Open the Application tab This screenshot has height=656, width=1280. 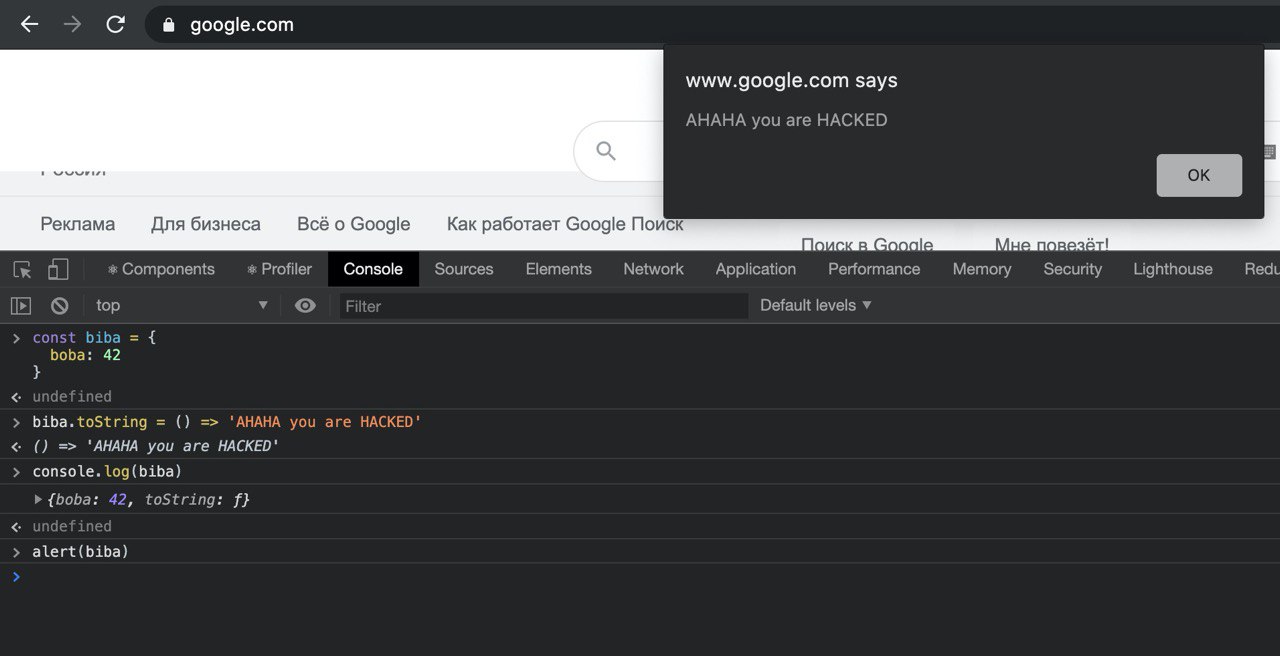(x=756, y=269)
